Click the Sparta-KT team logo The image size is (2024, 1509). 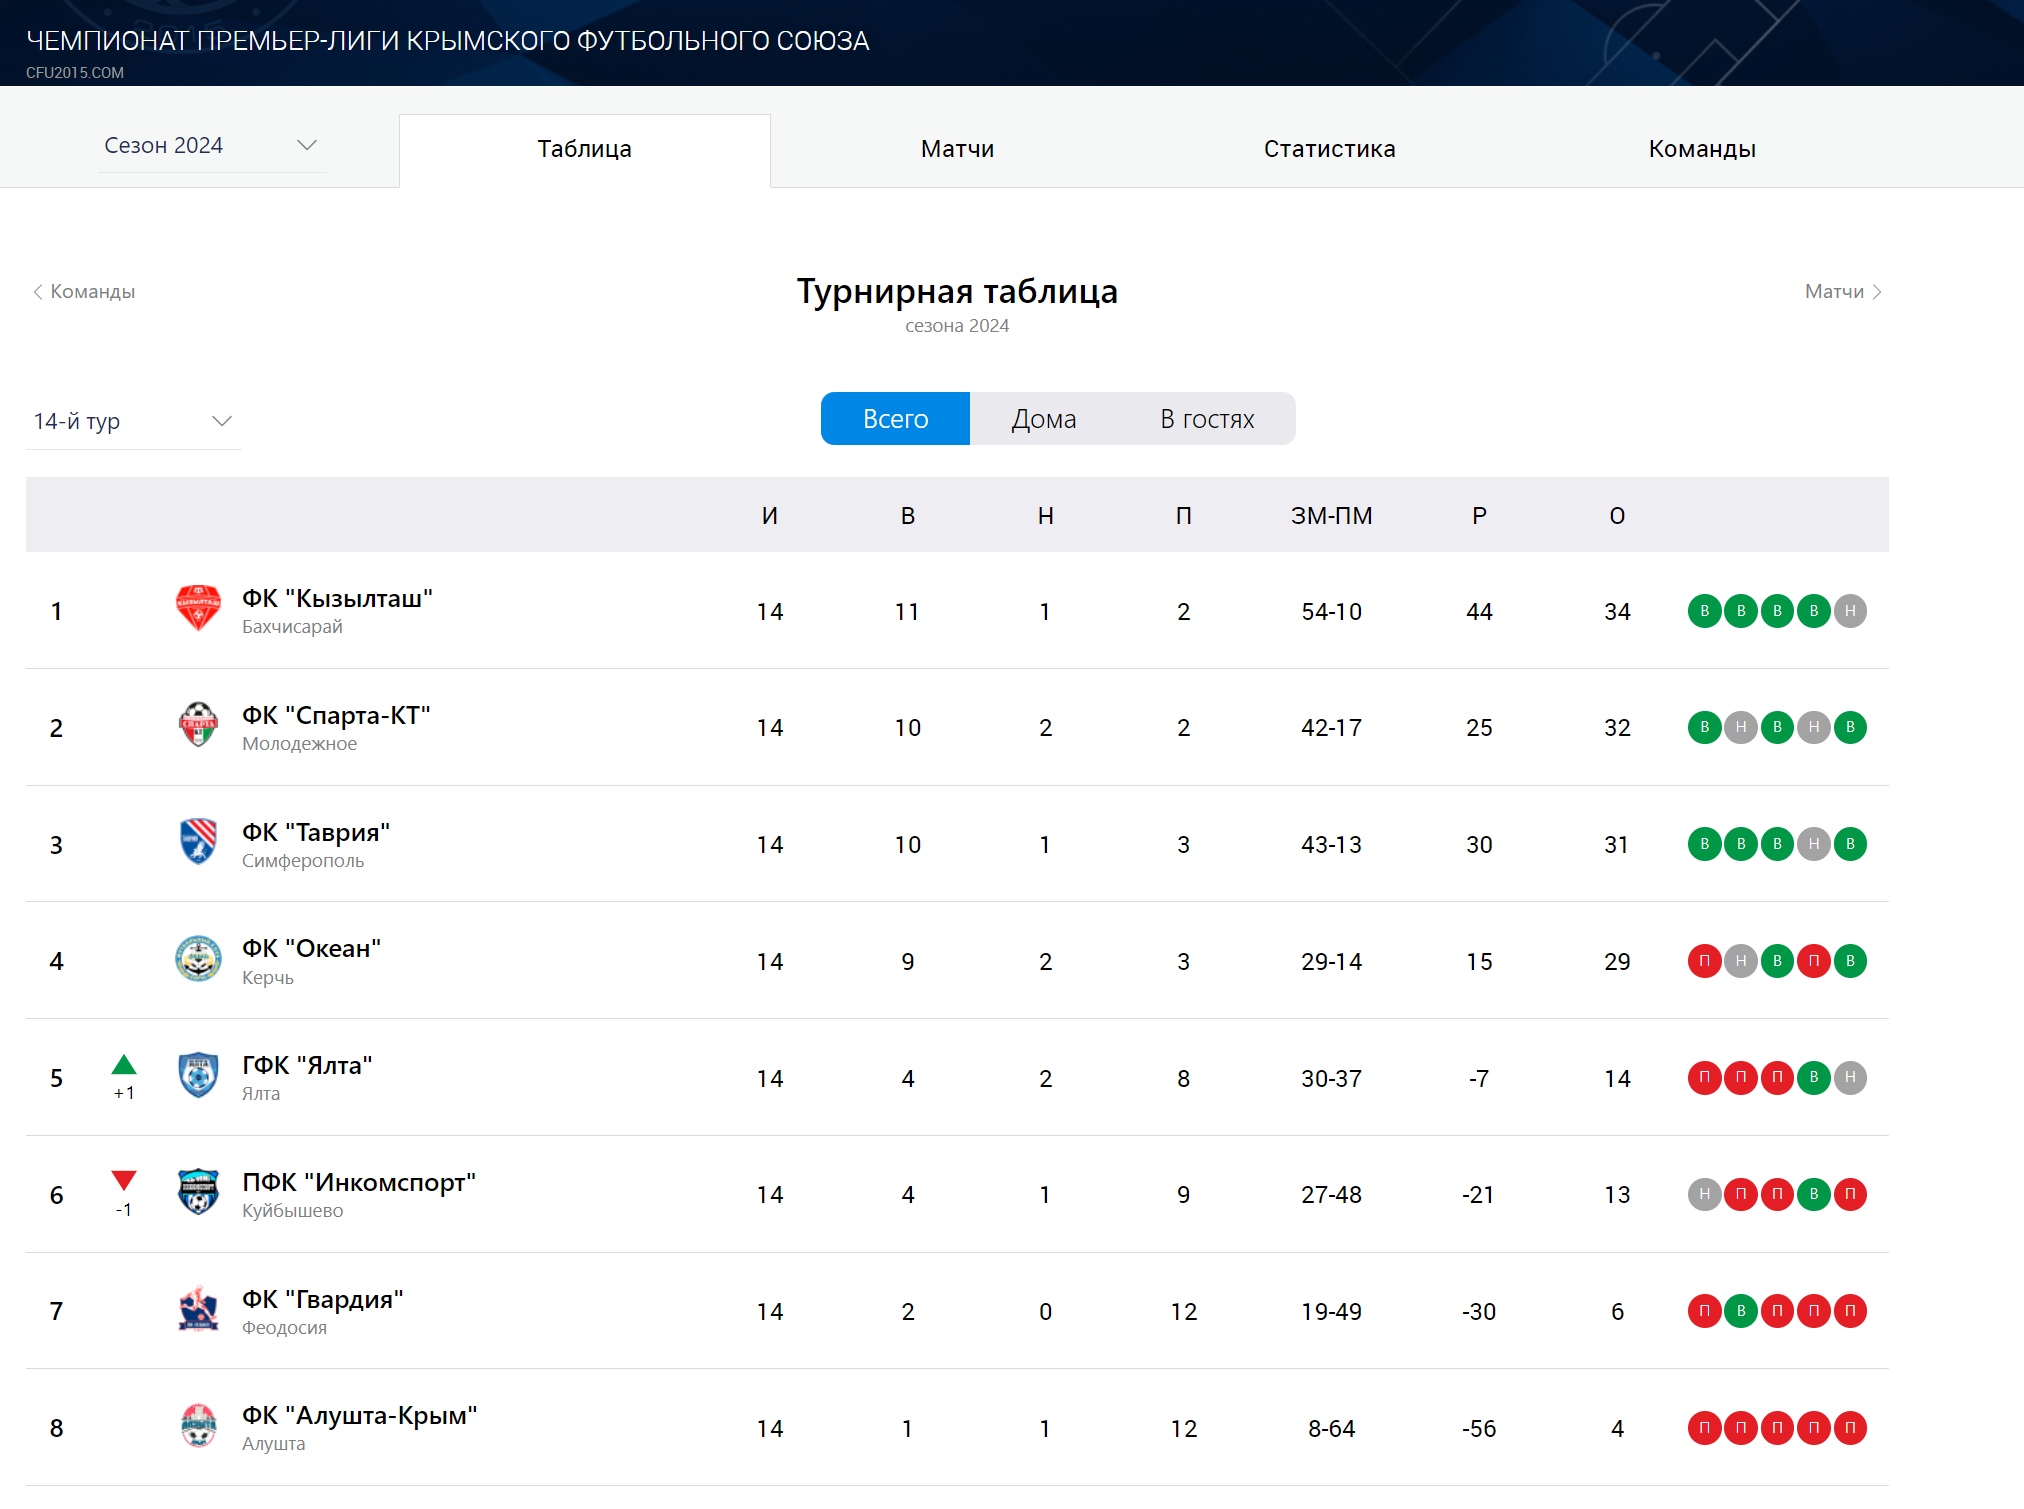[198, 726]
